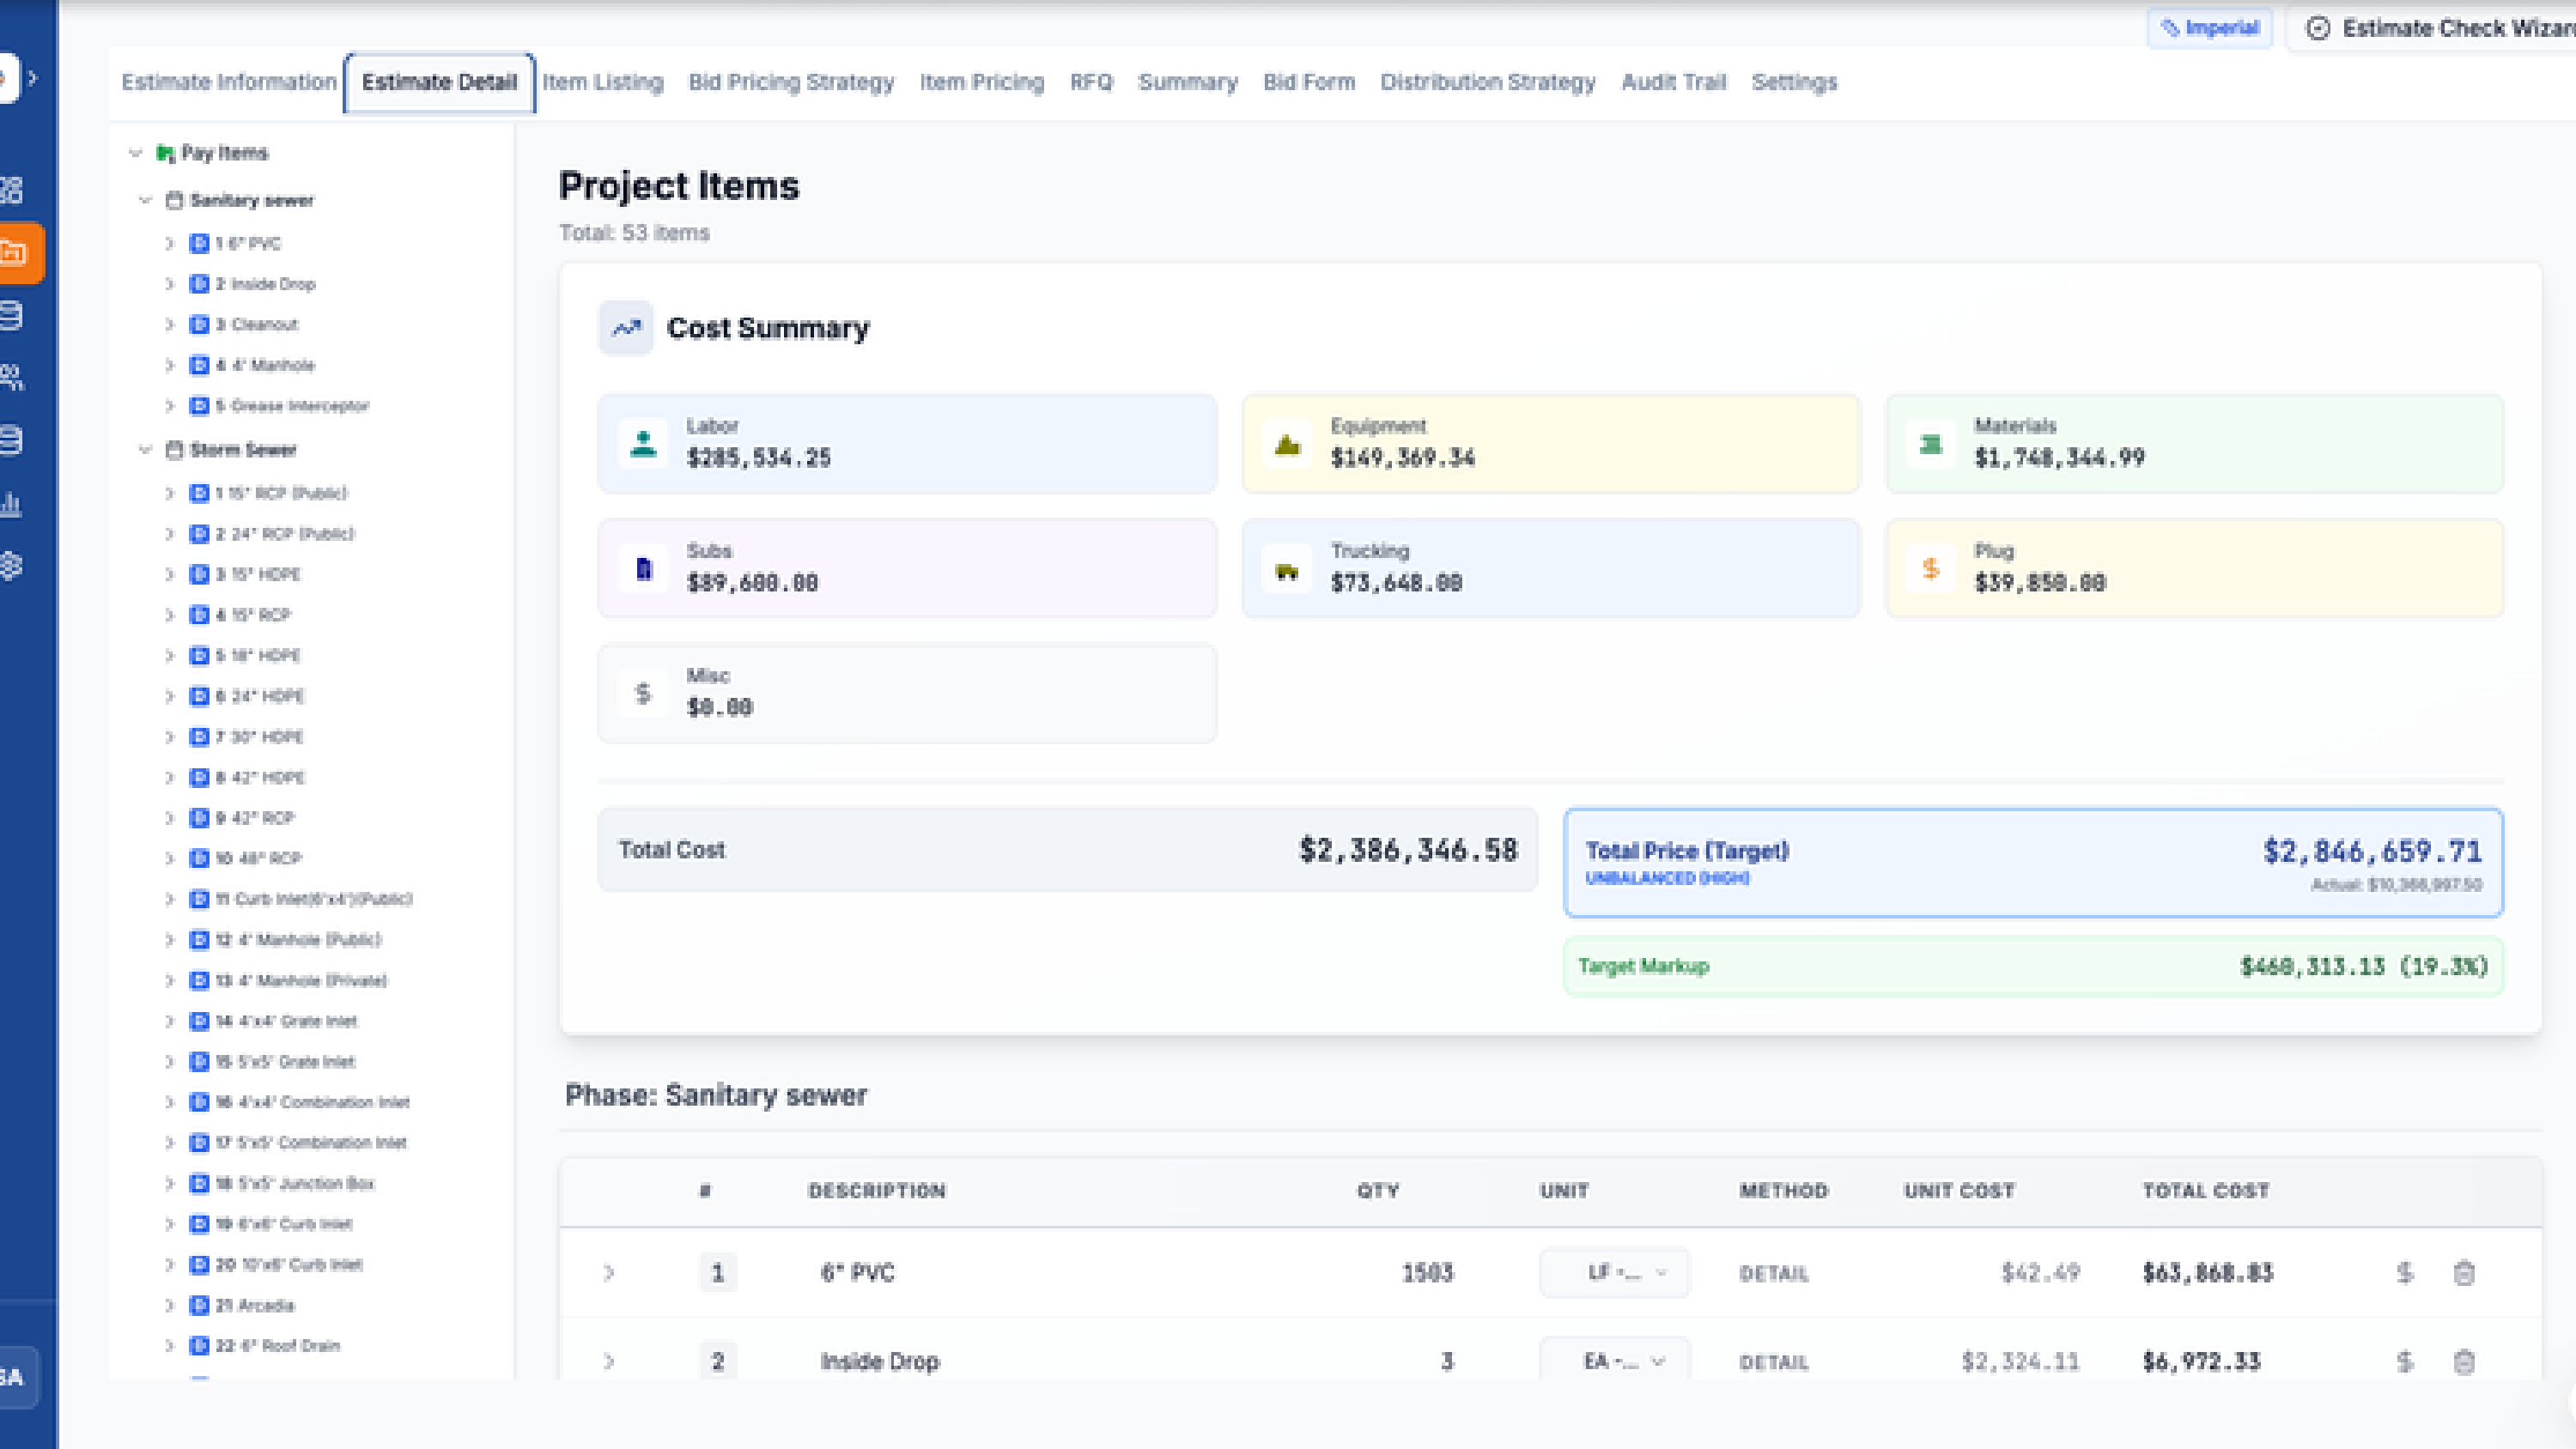
Task: Open the bar chart reports sidebar icon
Action: [x=11, y=503]
